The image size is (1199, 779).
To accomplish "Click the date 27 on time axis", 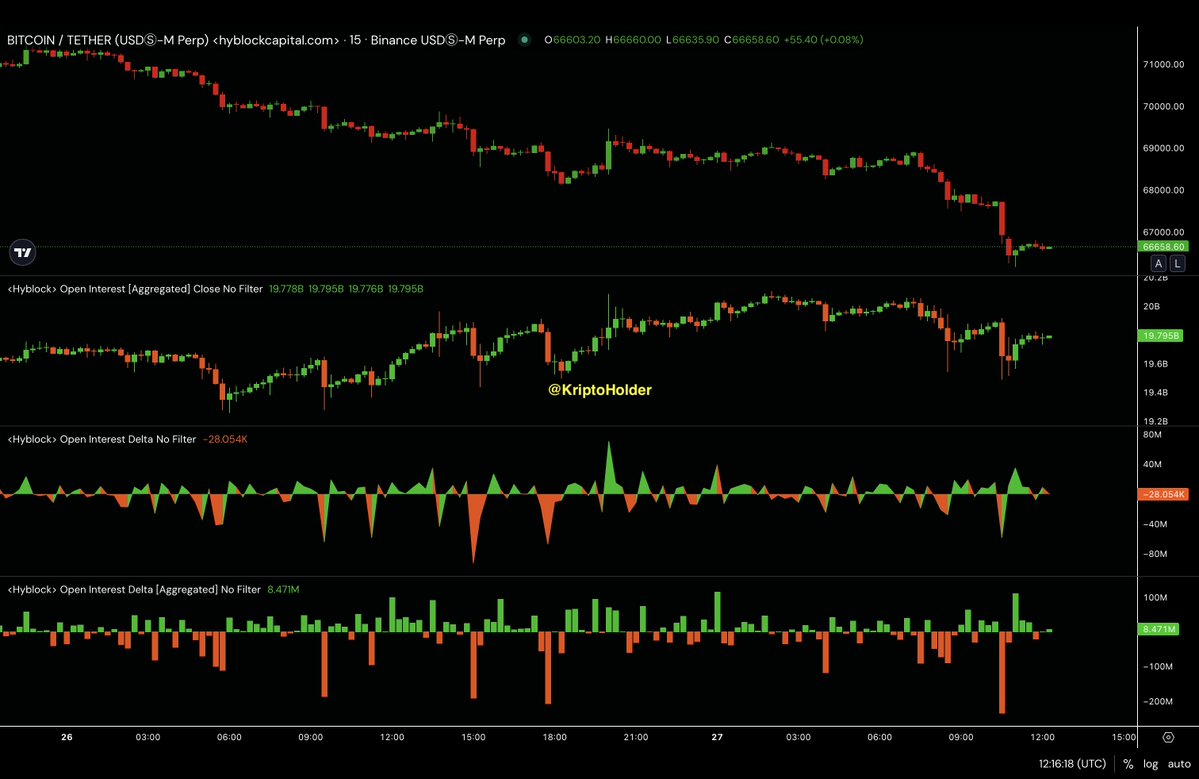I will [716, 738].
